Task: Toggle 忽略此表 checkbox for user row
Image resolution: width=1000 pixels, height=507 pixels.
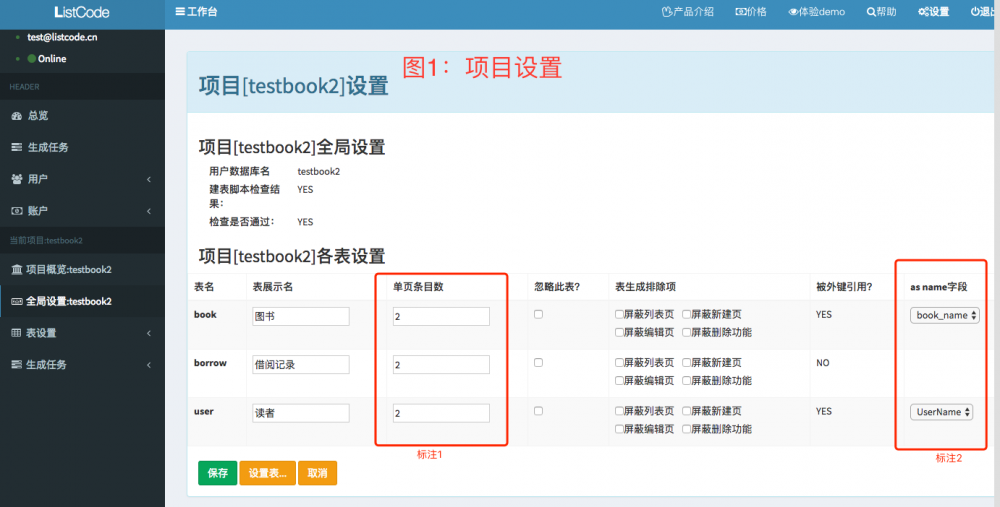Action: click(x=538, y=411)
